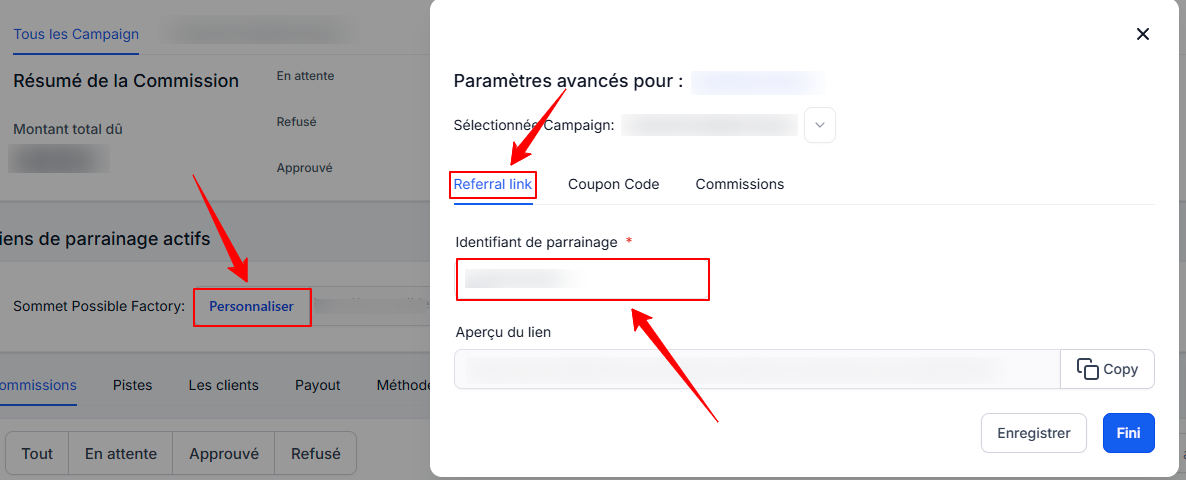Switch to the Referral link tab
The width and height of the screenshot is (1186, 480).
pos(493,184)
